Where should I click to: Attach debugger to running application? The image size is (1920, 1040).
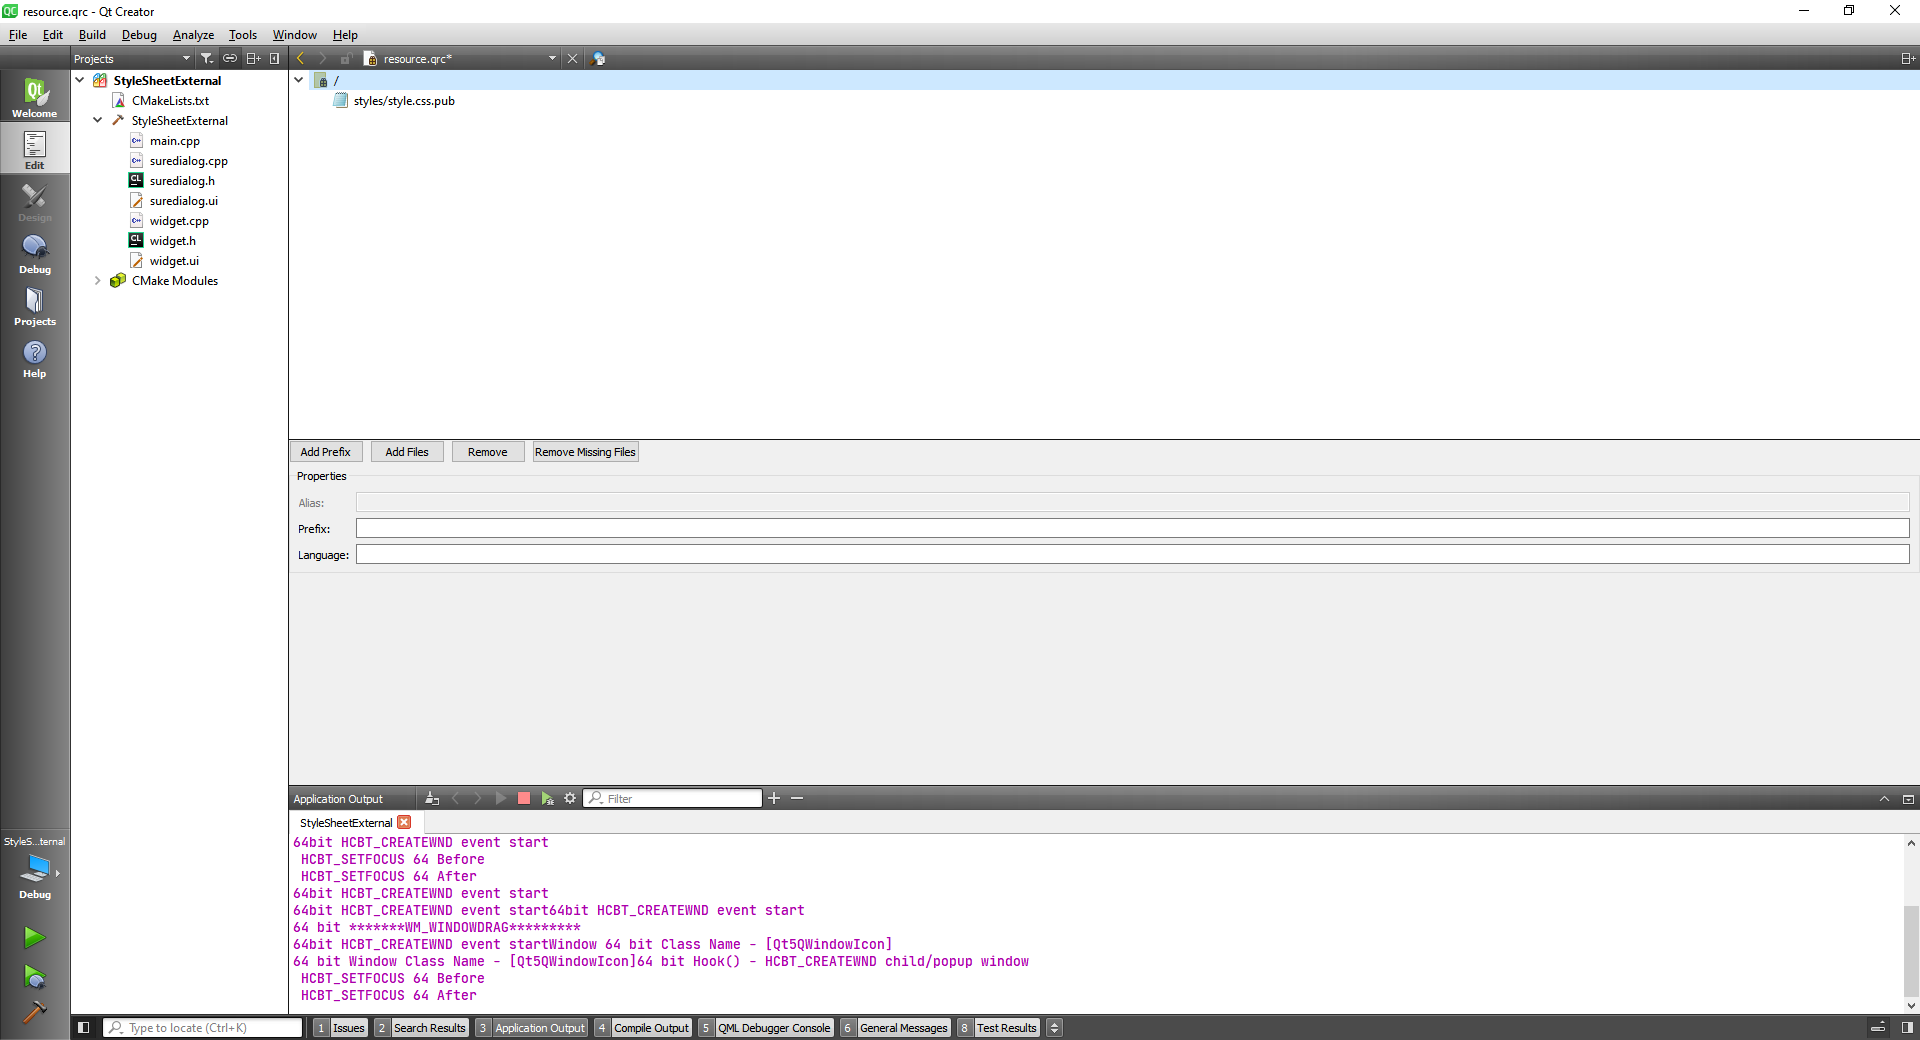point(547,798)
